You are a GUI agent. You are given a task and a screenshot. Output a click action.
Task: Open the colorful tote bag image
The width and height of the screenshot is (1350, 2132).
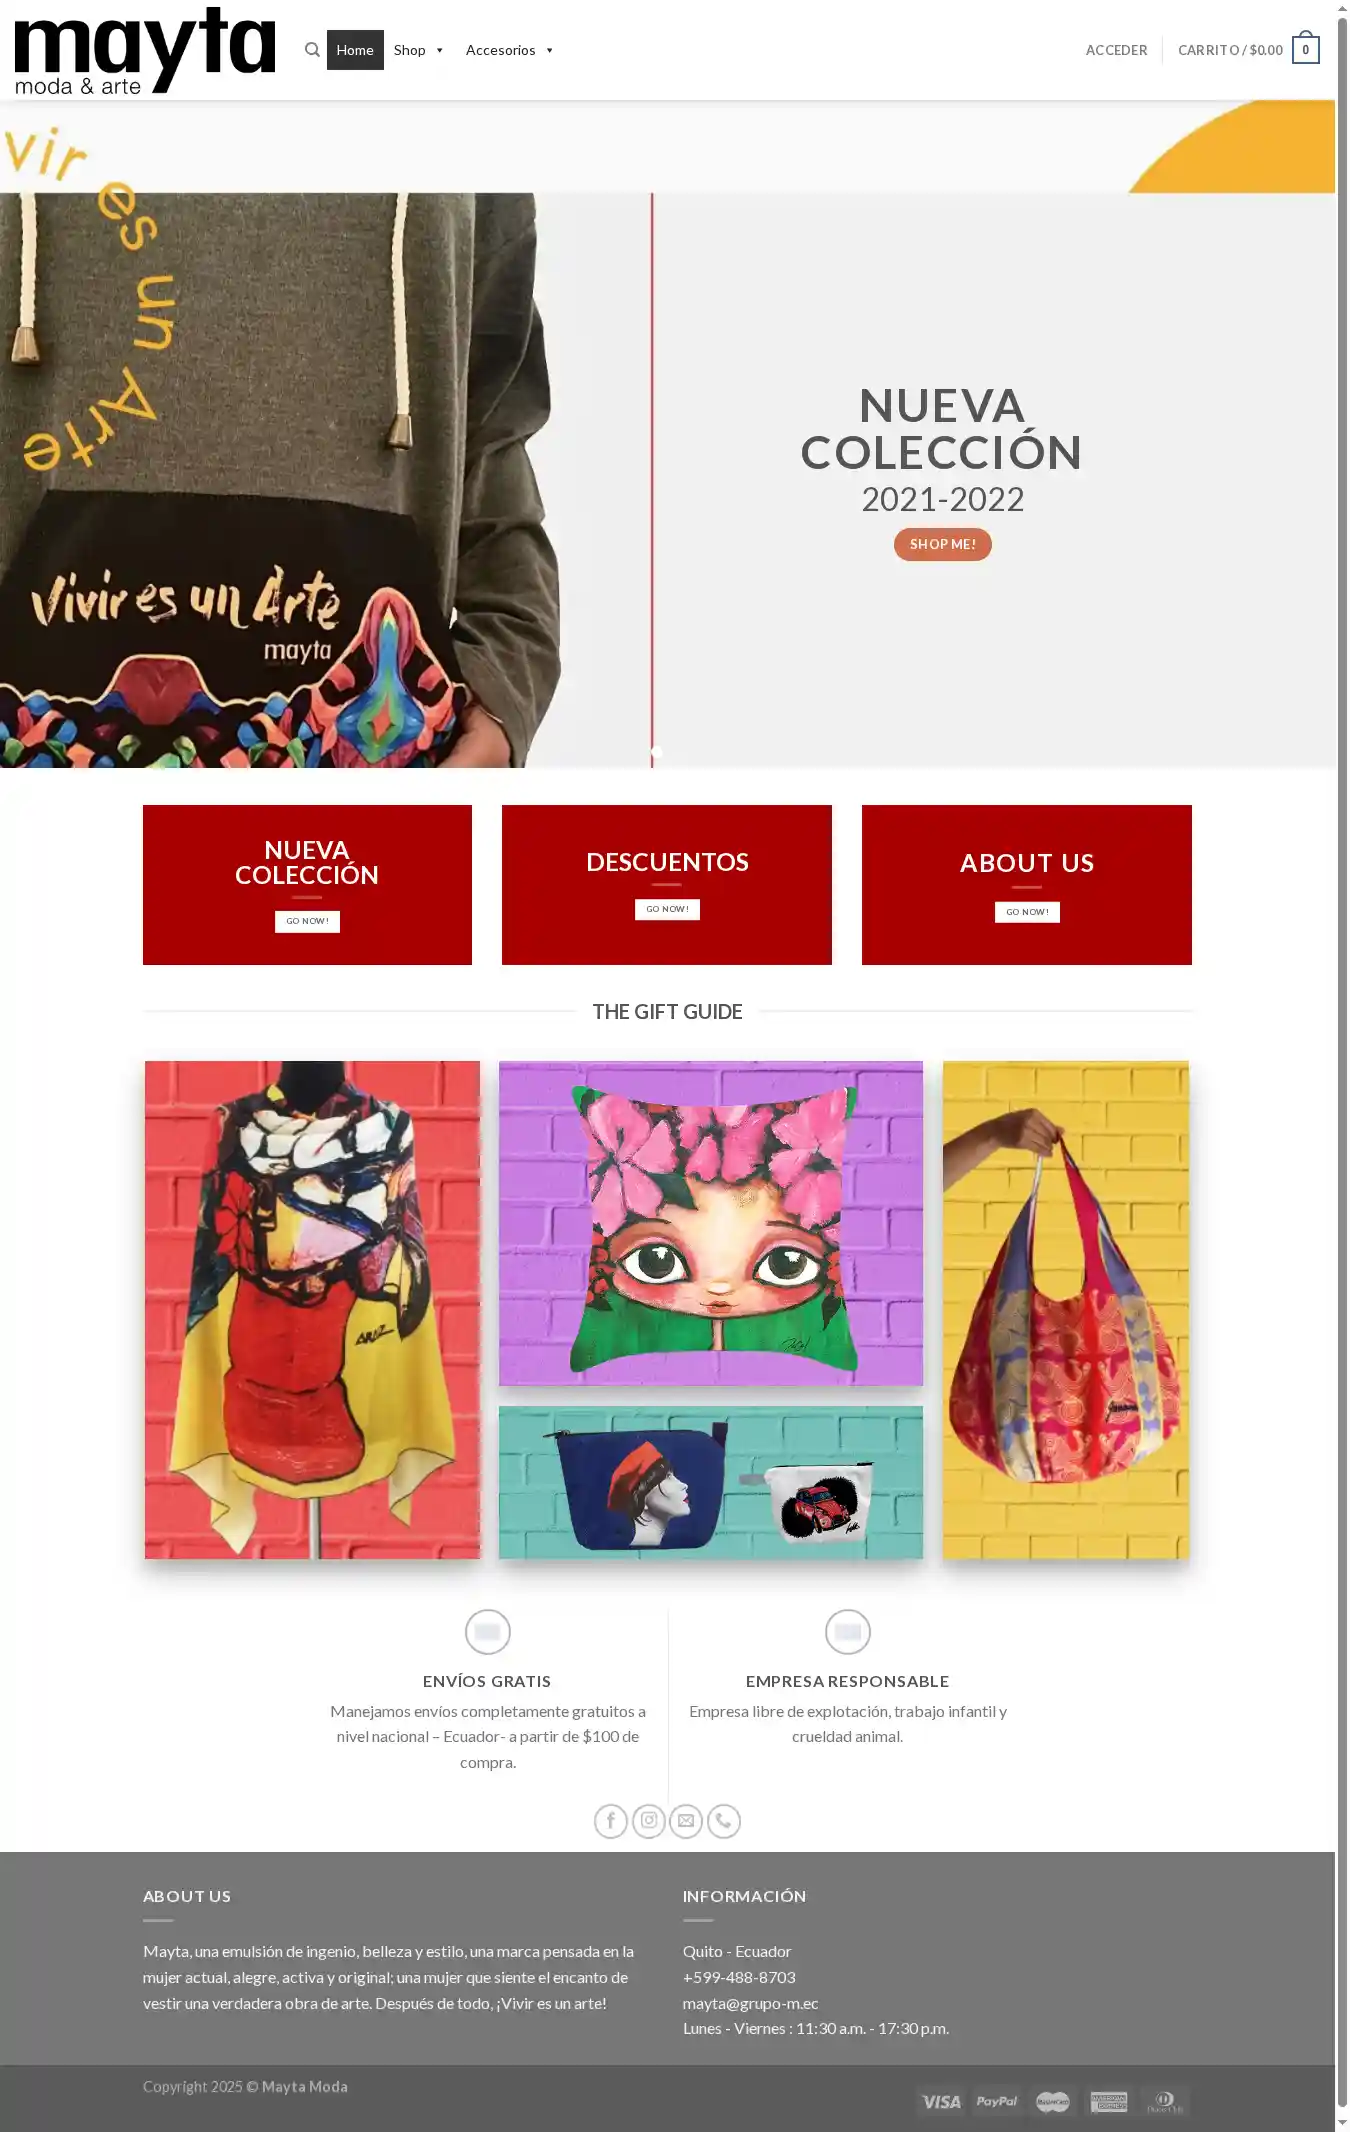point(1066,1310)
